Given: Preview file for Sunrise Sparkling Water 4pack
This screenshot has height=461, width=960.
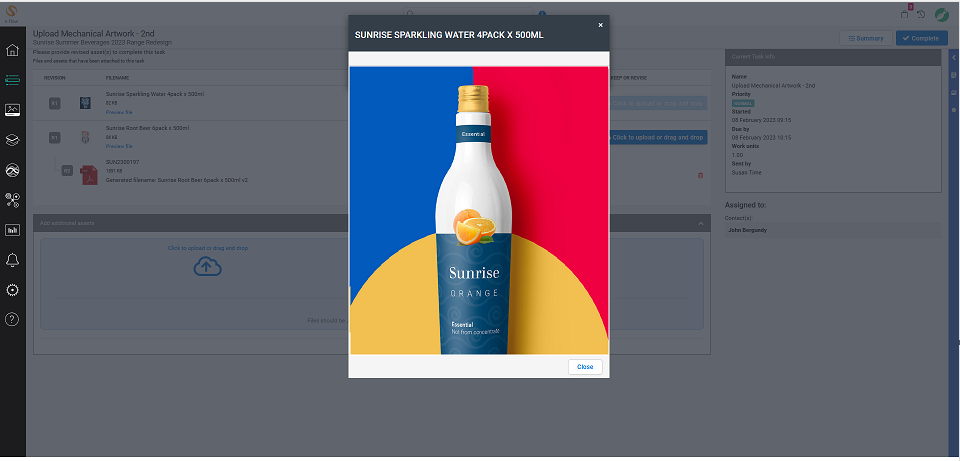Looking at the screenshot, I should click(119, 113).
